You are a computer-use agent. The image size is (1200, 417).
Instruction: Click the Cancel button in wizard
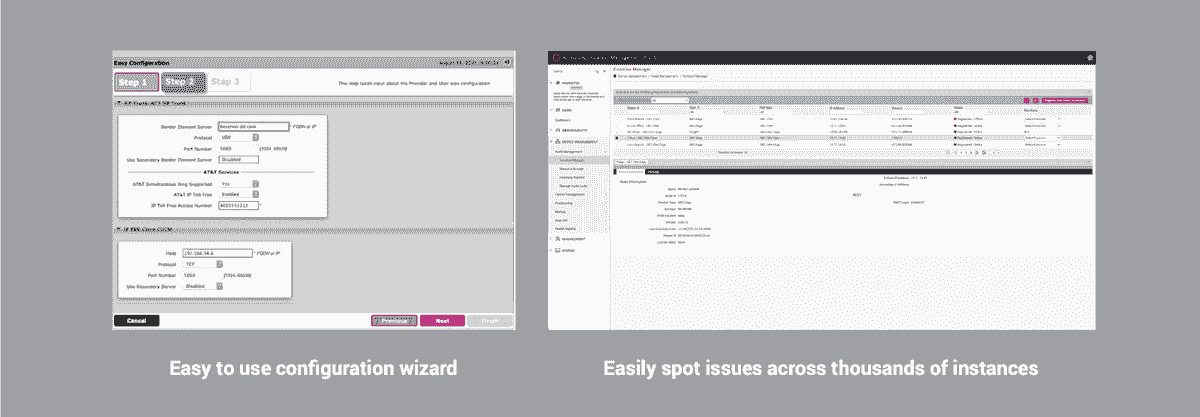pyautogui.click(x=137, y=321)
